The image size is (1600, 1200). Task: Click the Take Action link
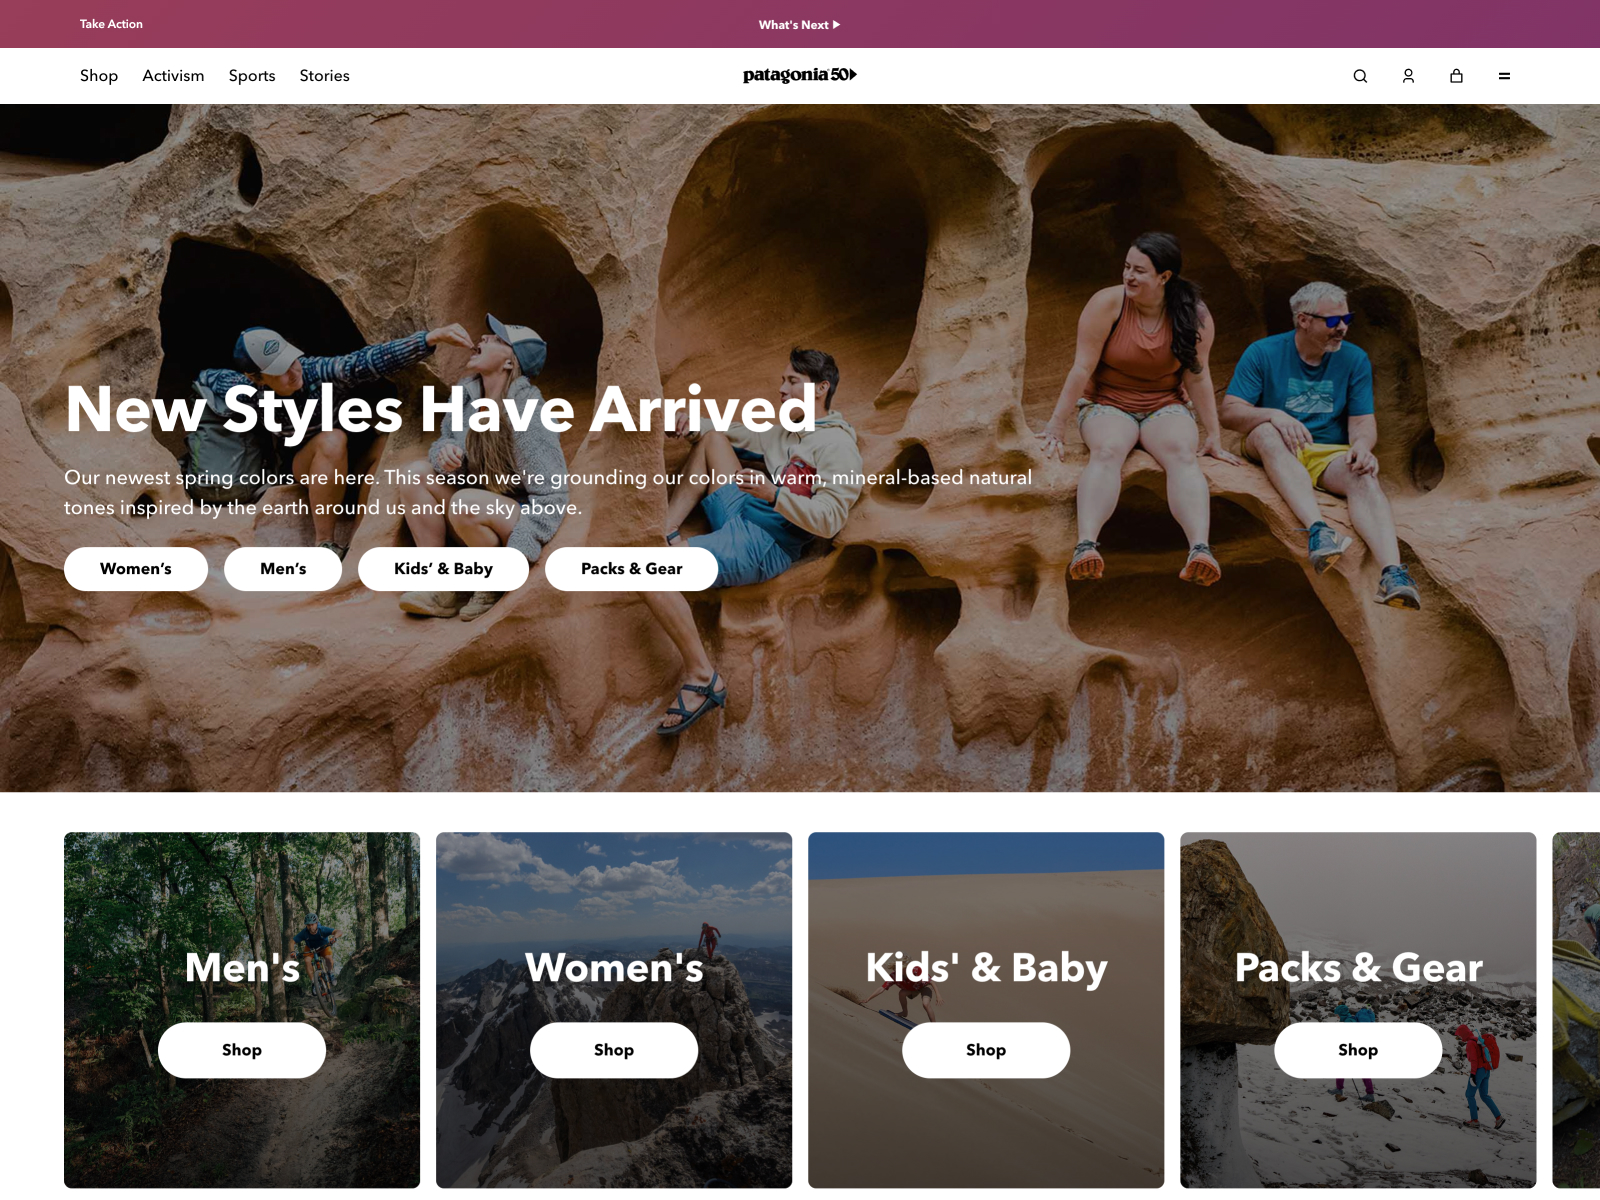pos(111,24)
